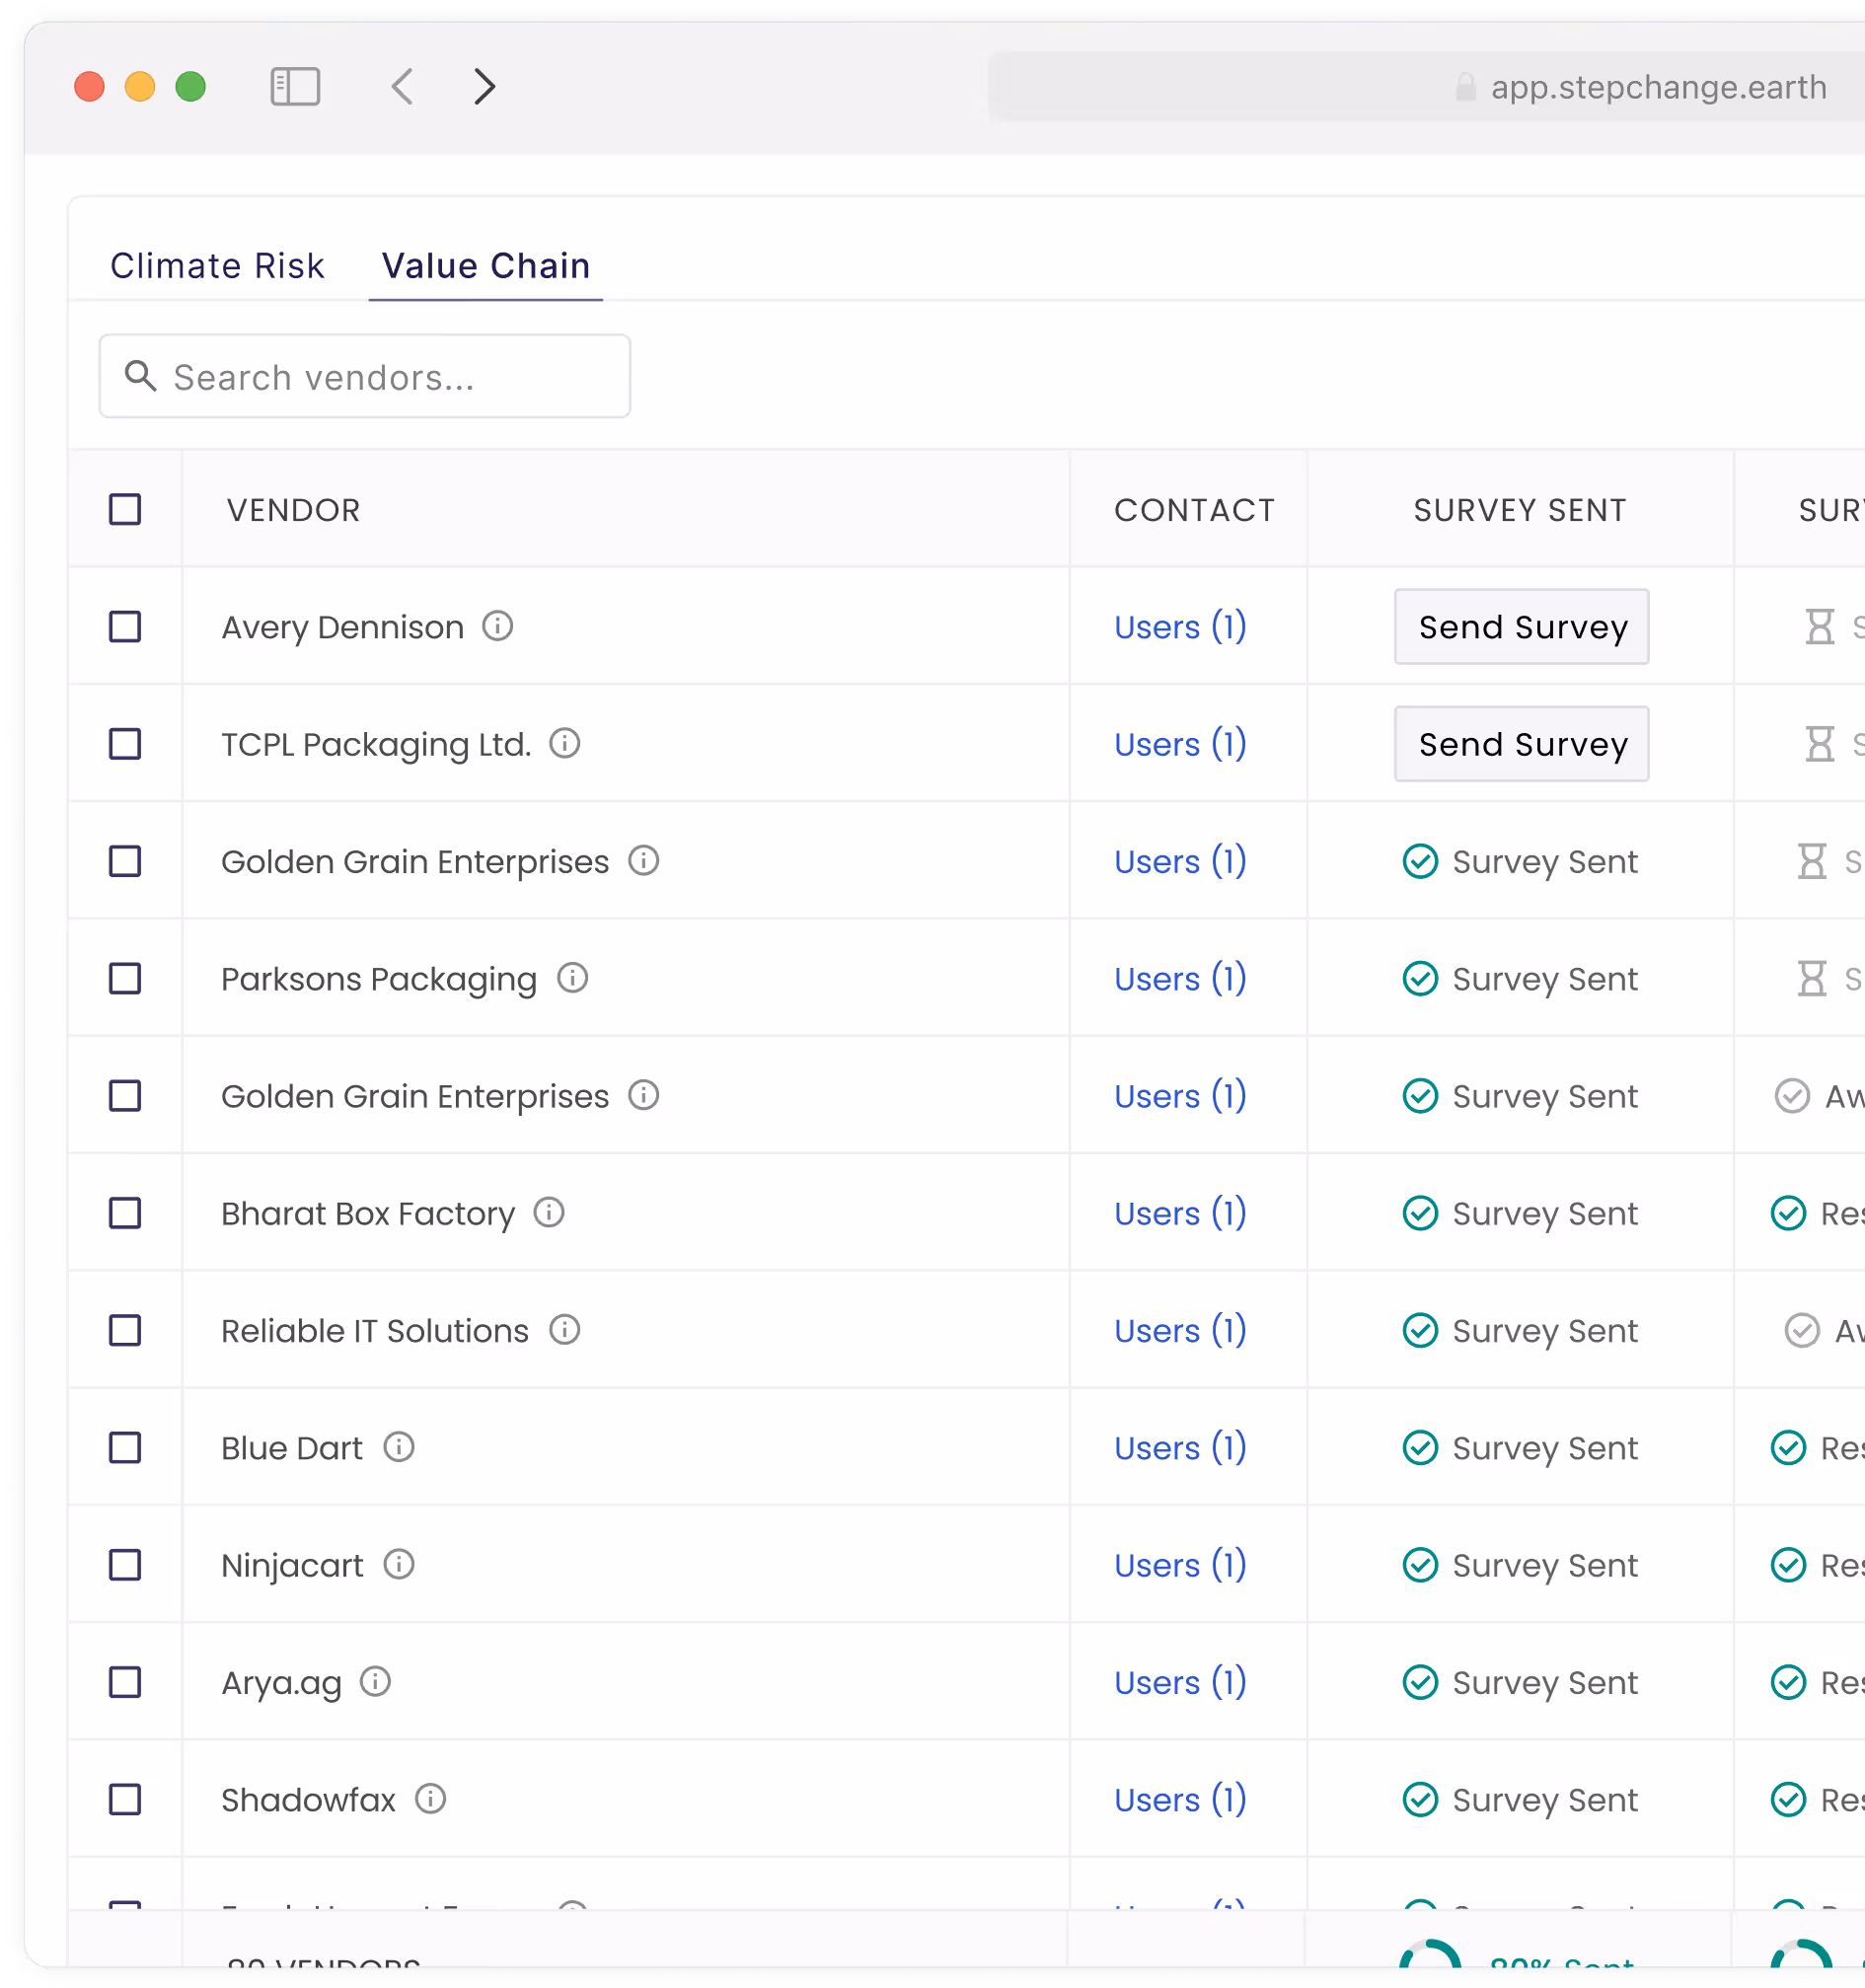Click the hourglass status icon in TCPL Packaging row
Image resolution: width=1865 pixels, height=1988 pixels.
point(1819,744)
